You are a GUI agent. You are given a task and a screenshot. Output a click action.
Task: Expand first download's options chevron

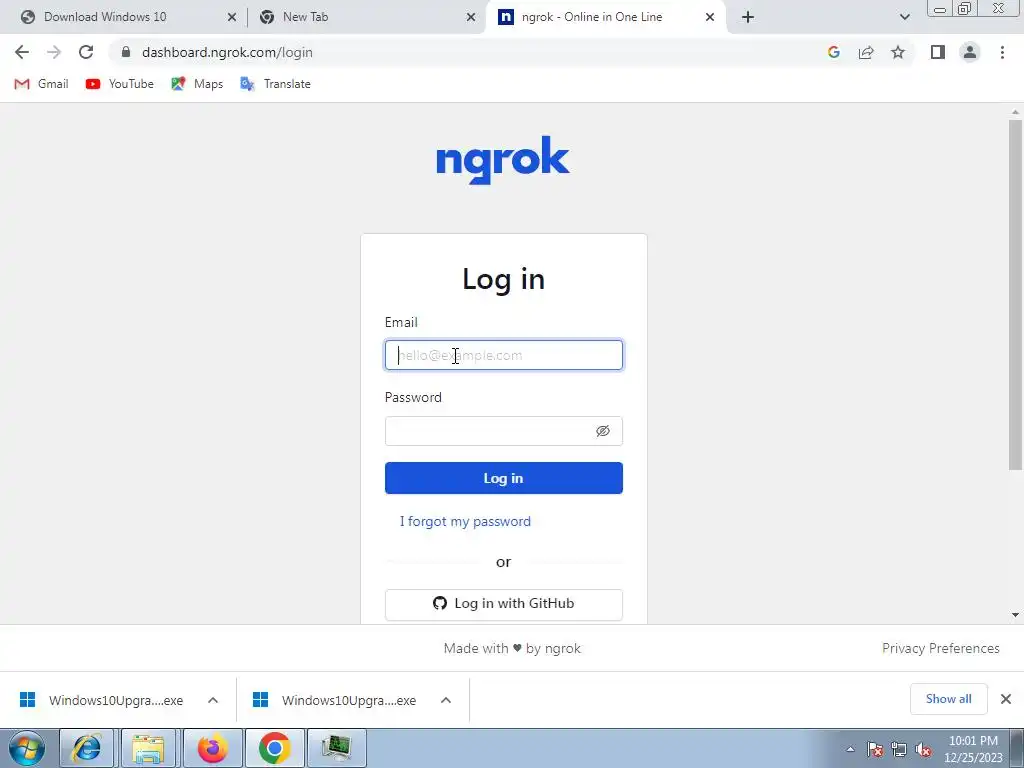click(213, 700)
